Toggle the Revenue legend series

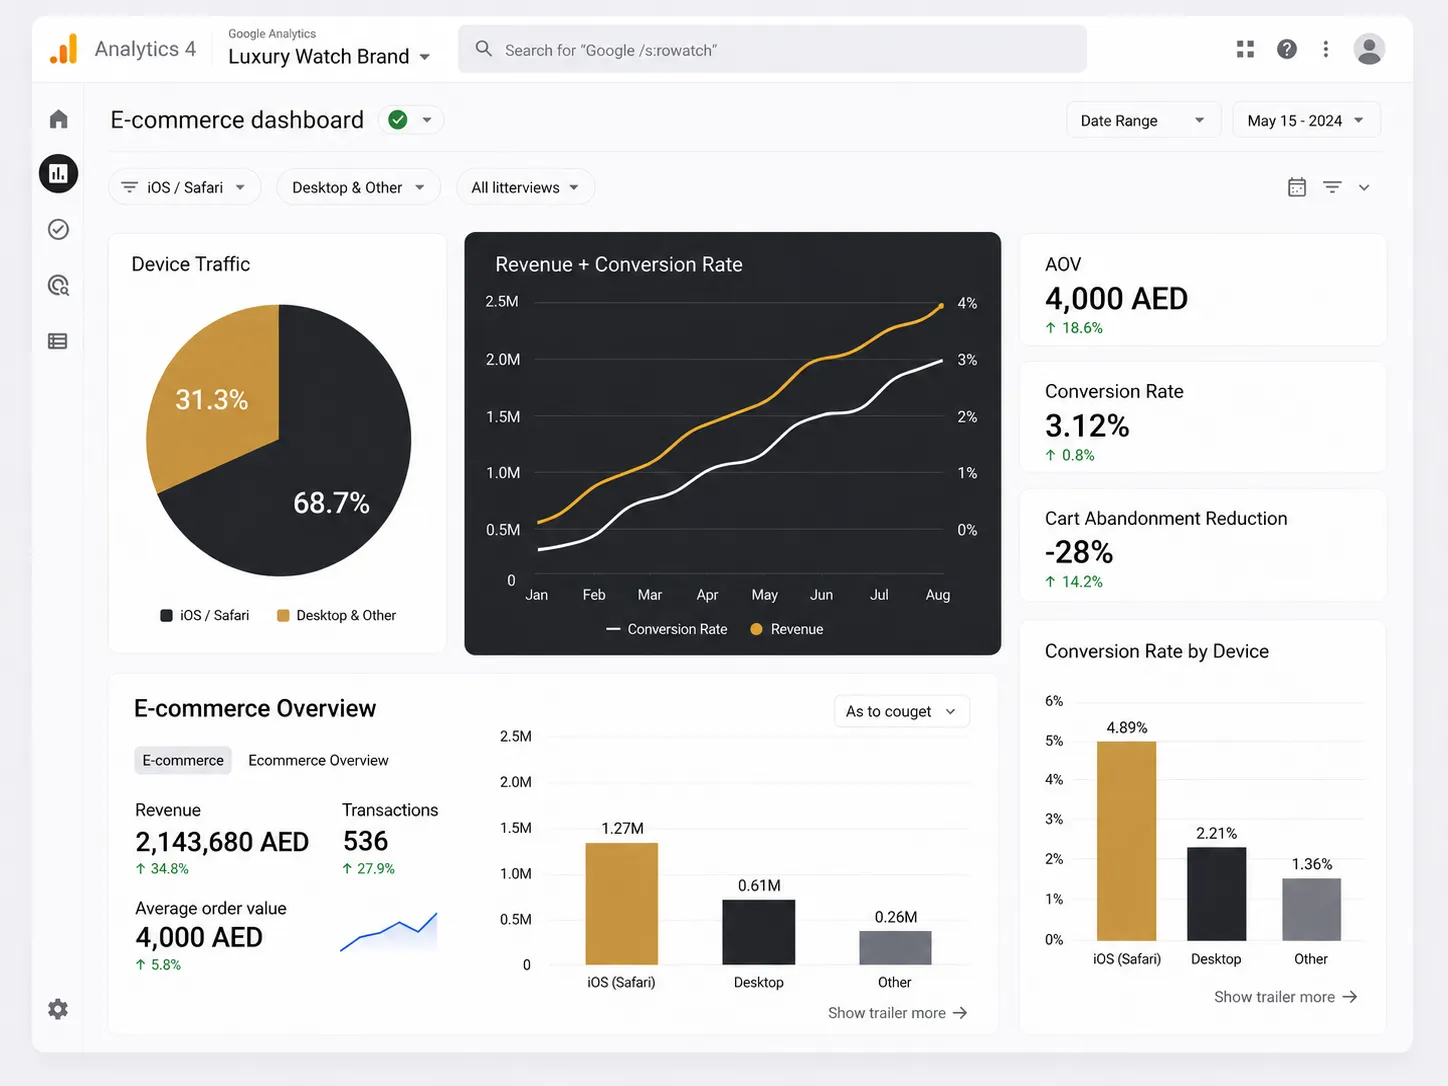click(787, 629)
